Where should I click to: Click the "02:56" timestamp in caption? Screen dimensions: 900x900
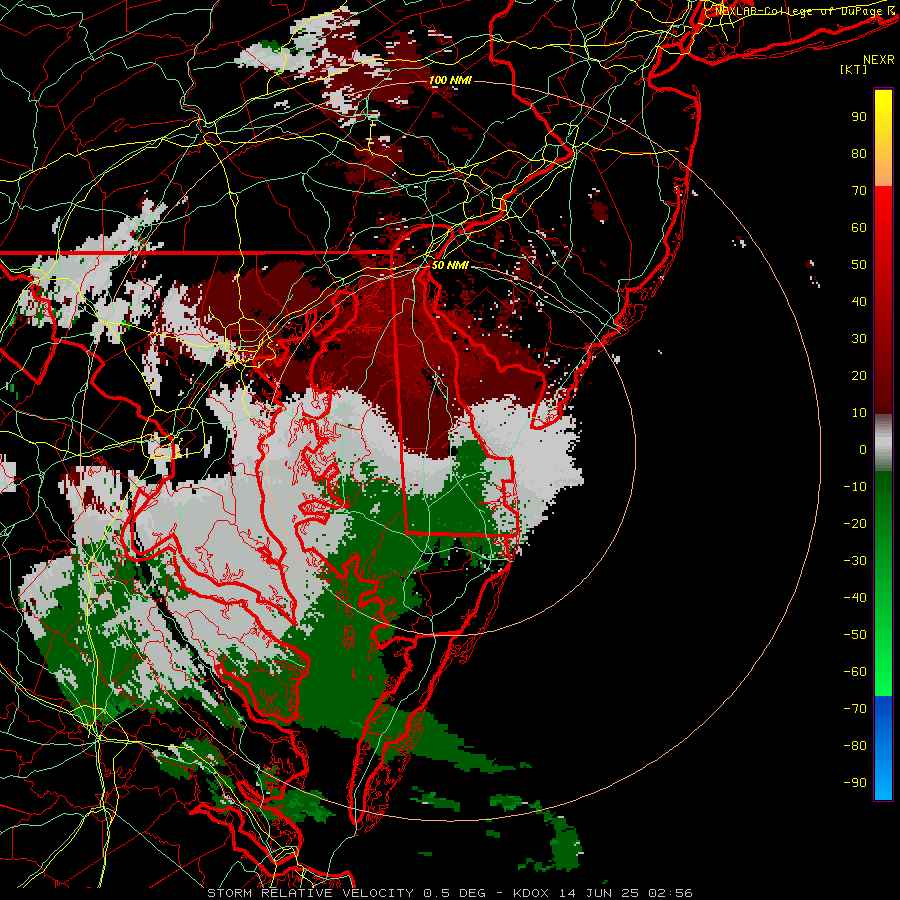pos(670,893)
